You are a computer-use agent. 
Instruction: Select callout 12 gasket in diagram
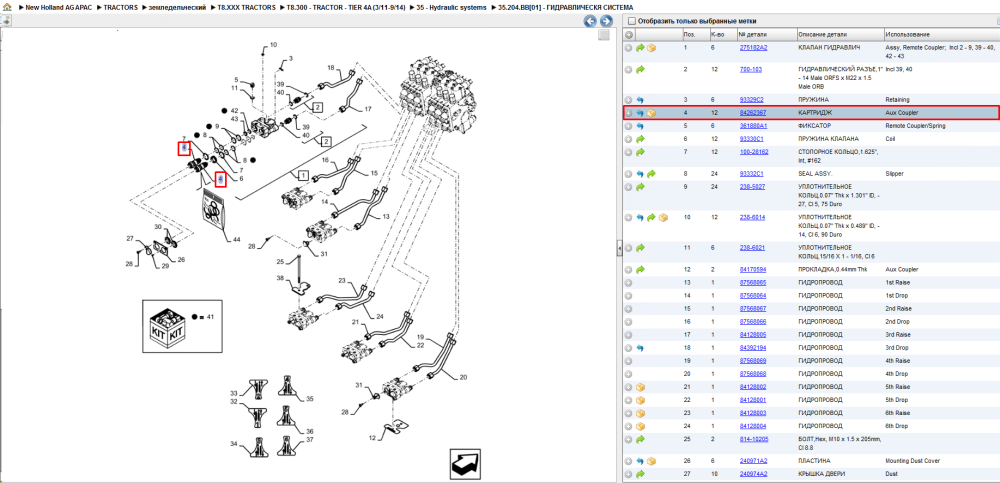pos(396,427)
